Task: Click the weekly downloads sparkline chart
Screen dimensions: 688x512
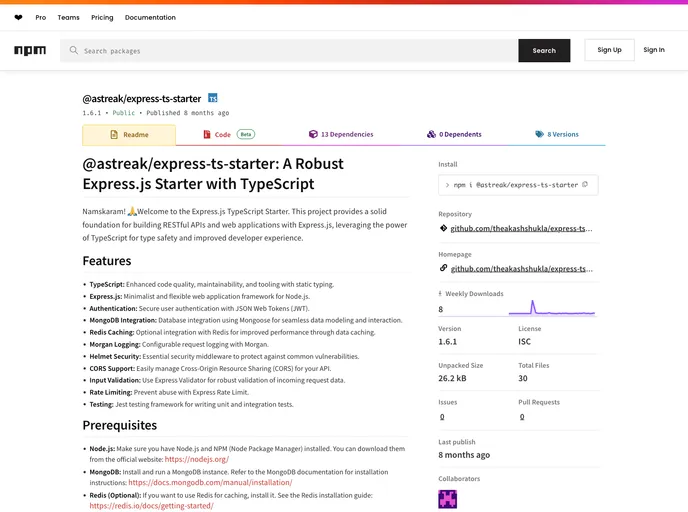Action: coord(552,308)
